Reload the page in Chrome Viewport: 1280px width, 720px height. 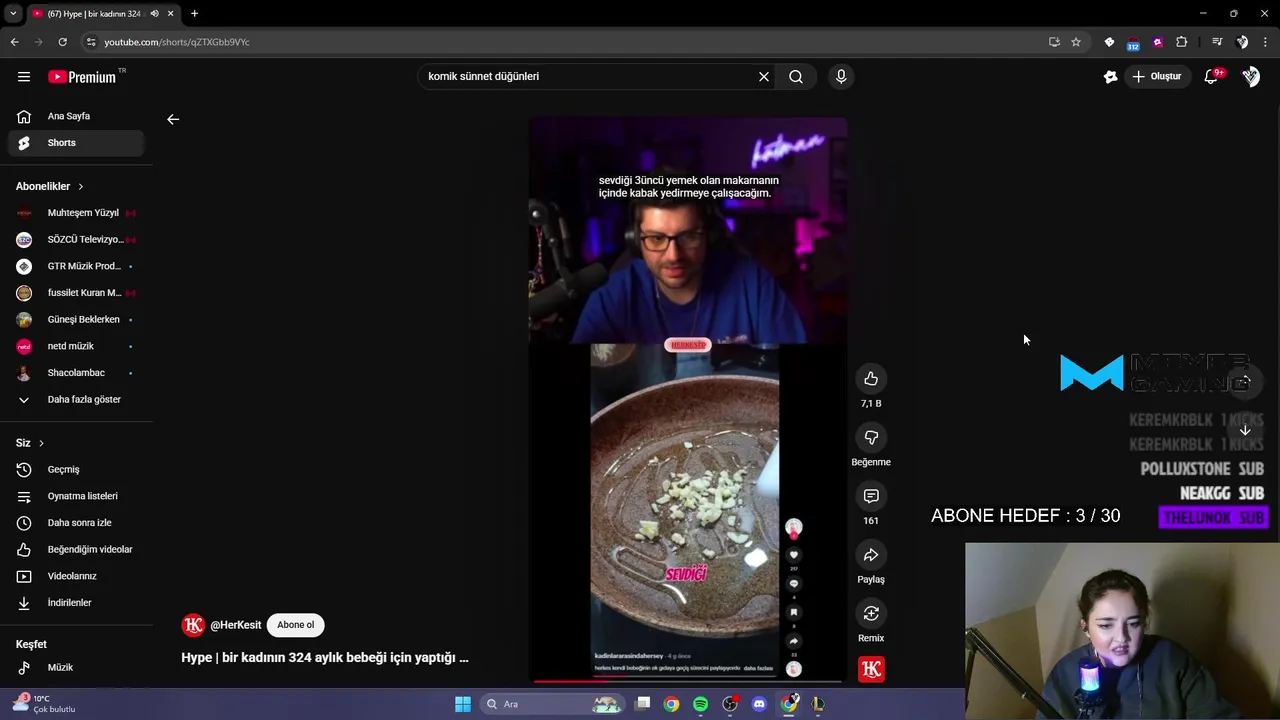[62, 42]
